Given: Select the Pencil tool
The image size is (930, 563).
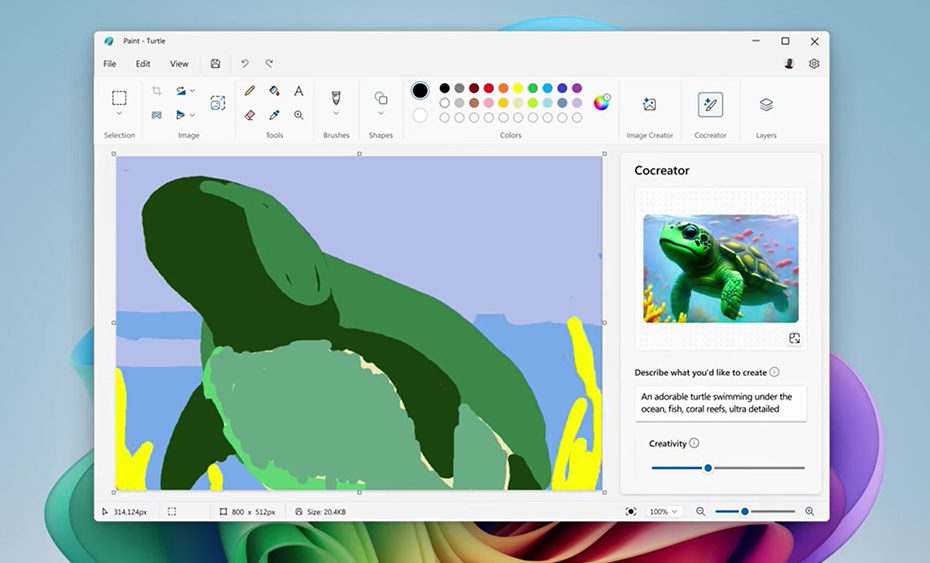Looking at the screenshot, I should (250, 90).
